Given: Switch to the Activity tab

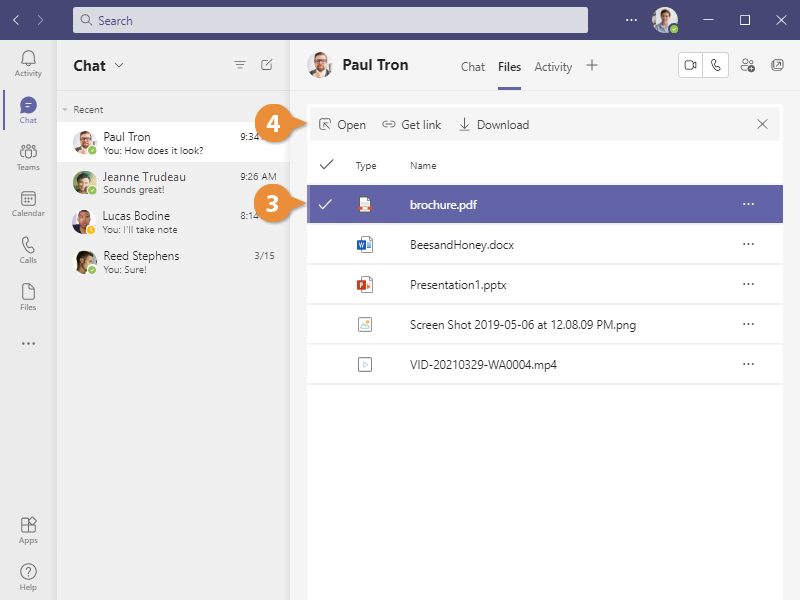Looking at the screenshot, I should 553,67.
